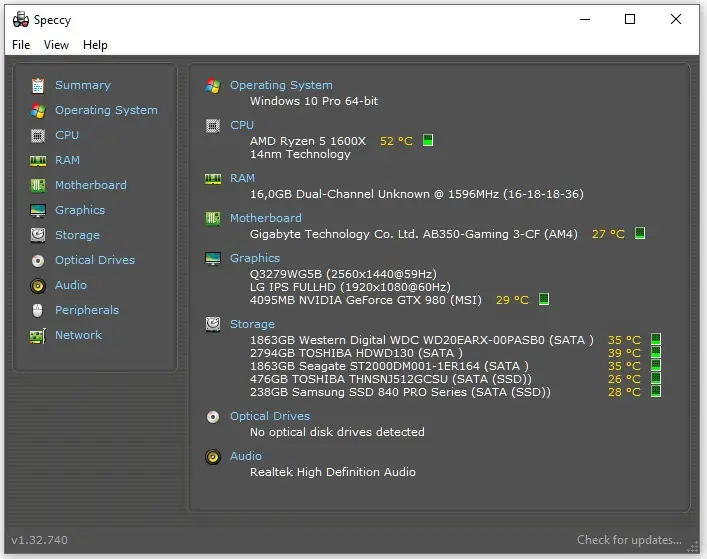
Task: Select Summary in the sidebar
Action: coord(83,85)
